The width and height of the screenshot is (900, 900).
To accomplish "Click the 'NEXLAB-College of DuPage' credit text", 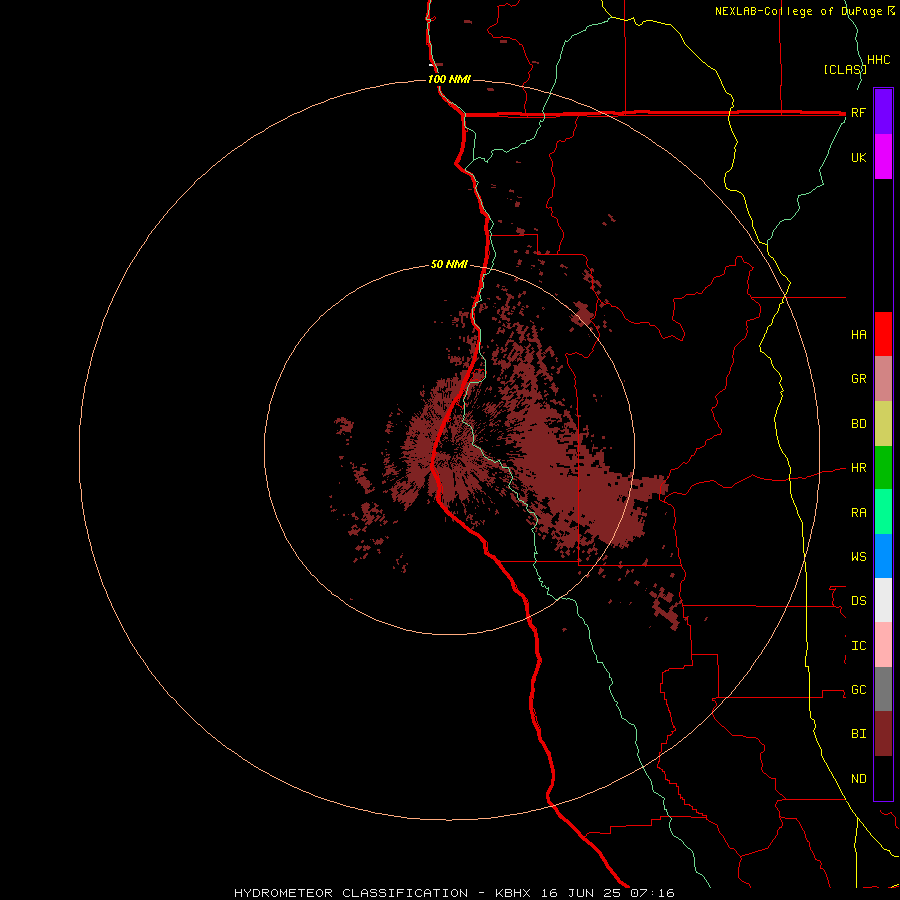I will [800, 11].
